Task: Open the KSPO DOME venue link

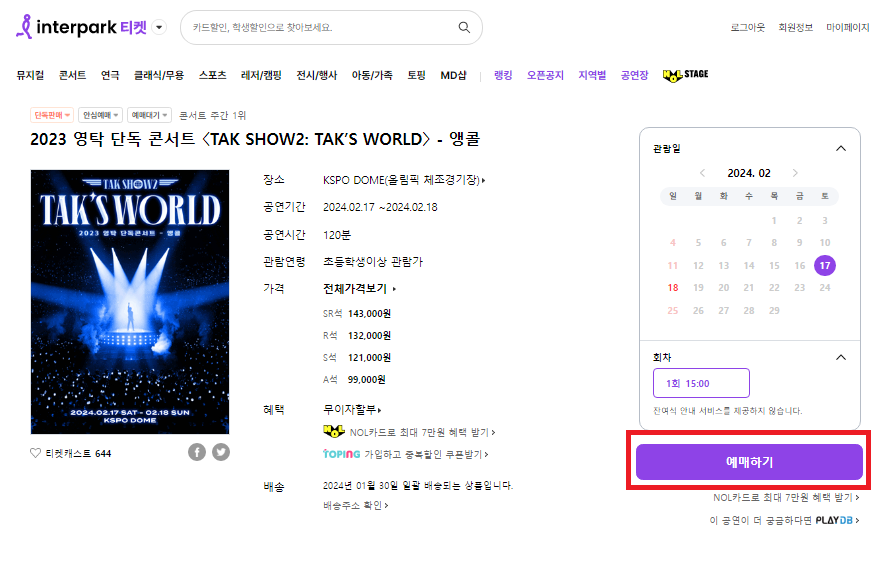Action: tap(404, 180)
